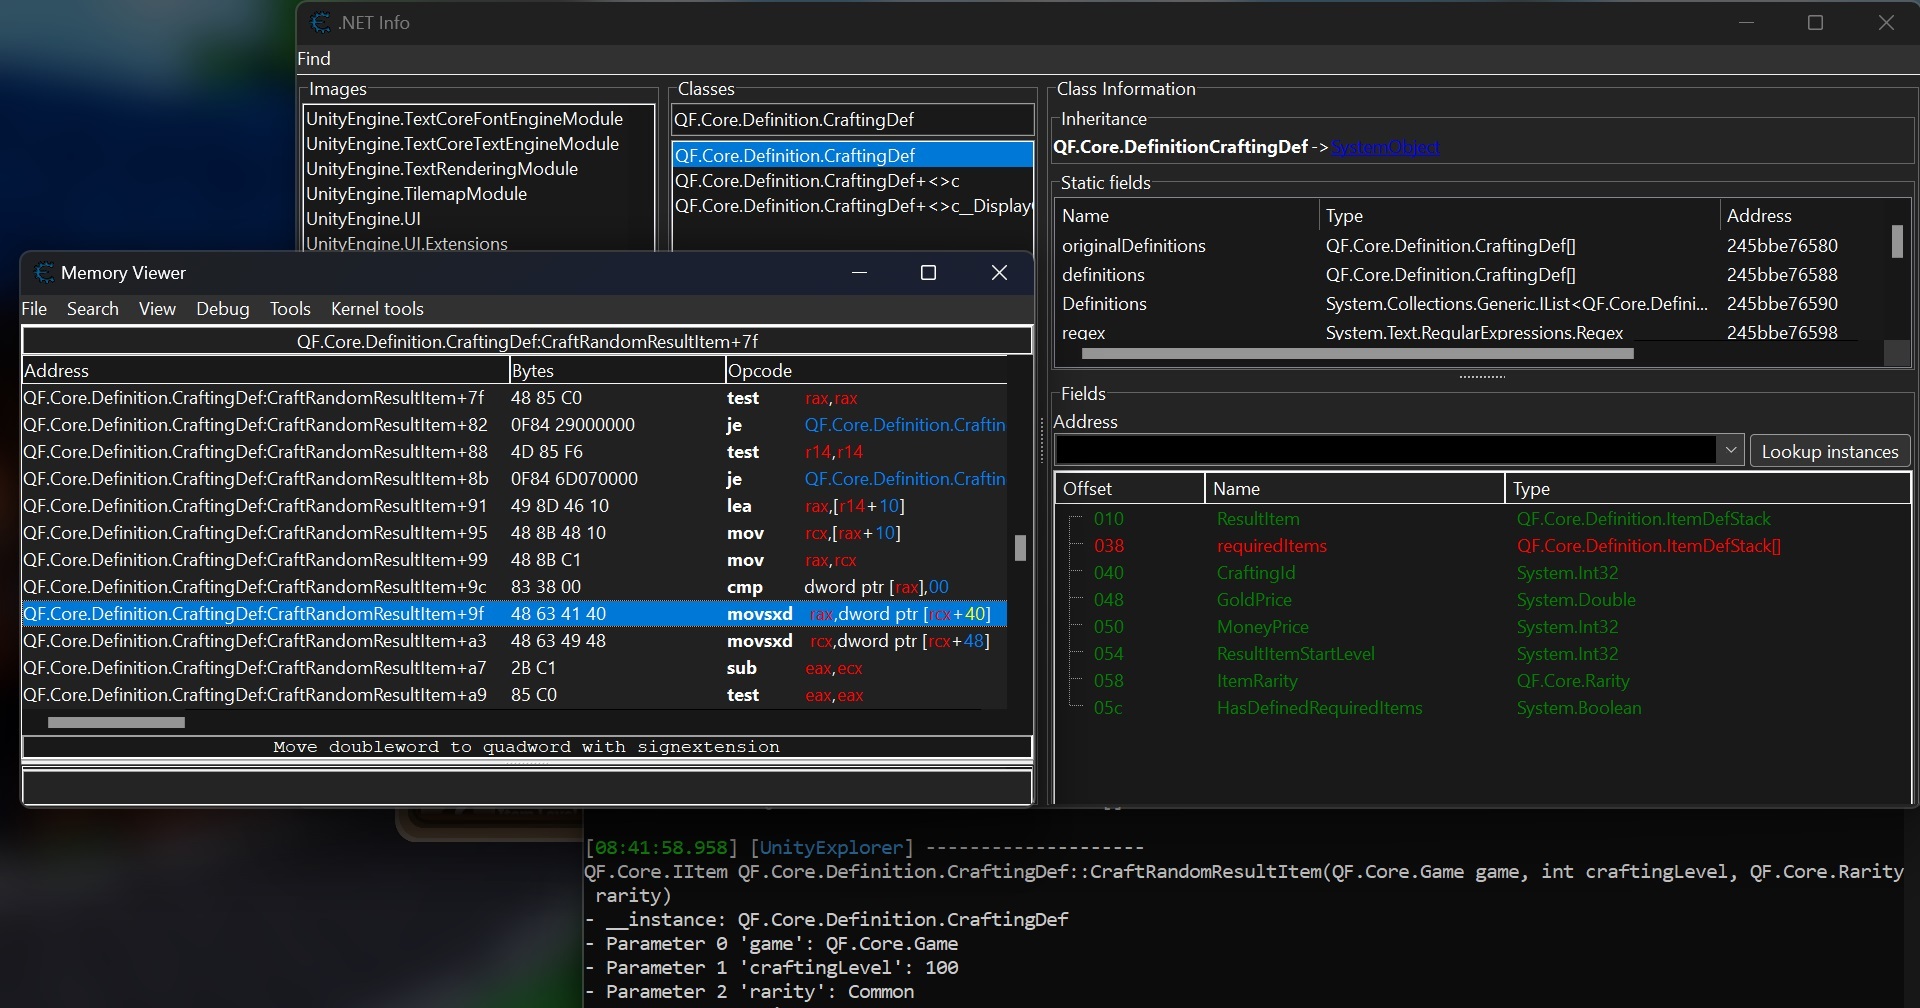Select the regex static field row
The width and height of the screenshot is (1920, 1008).
[x=1470, y=332]
